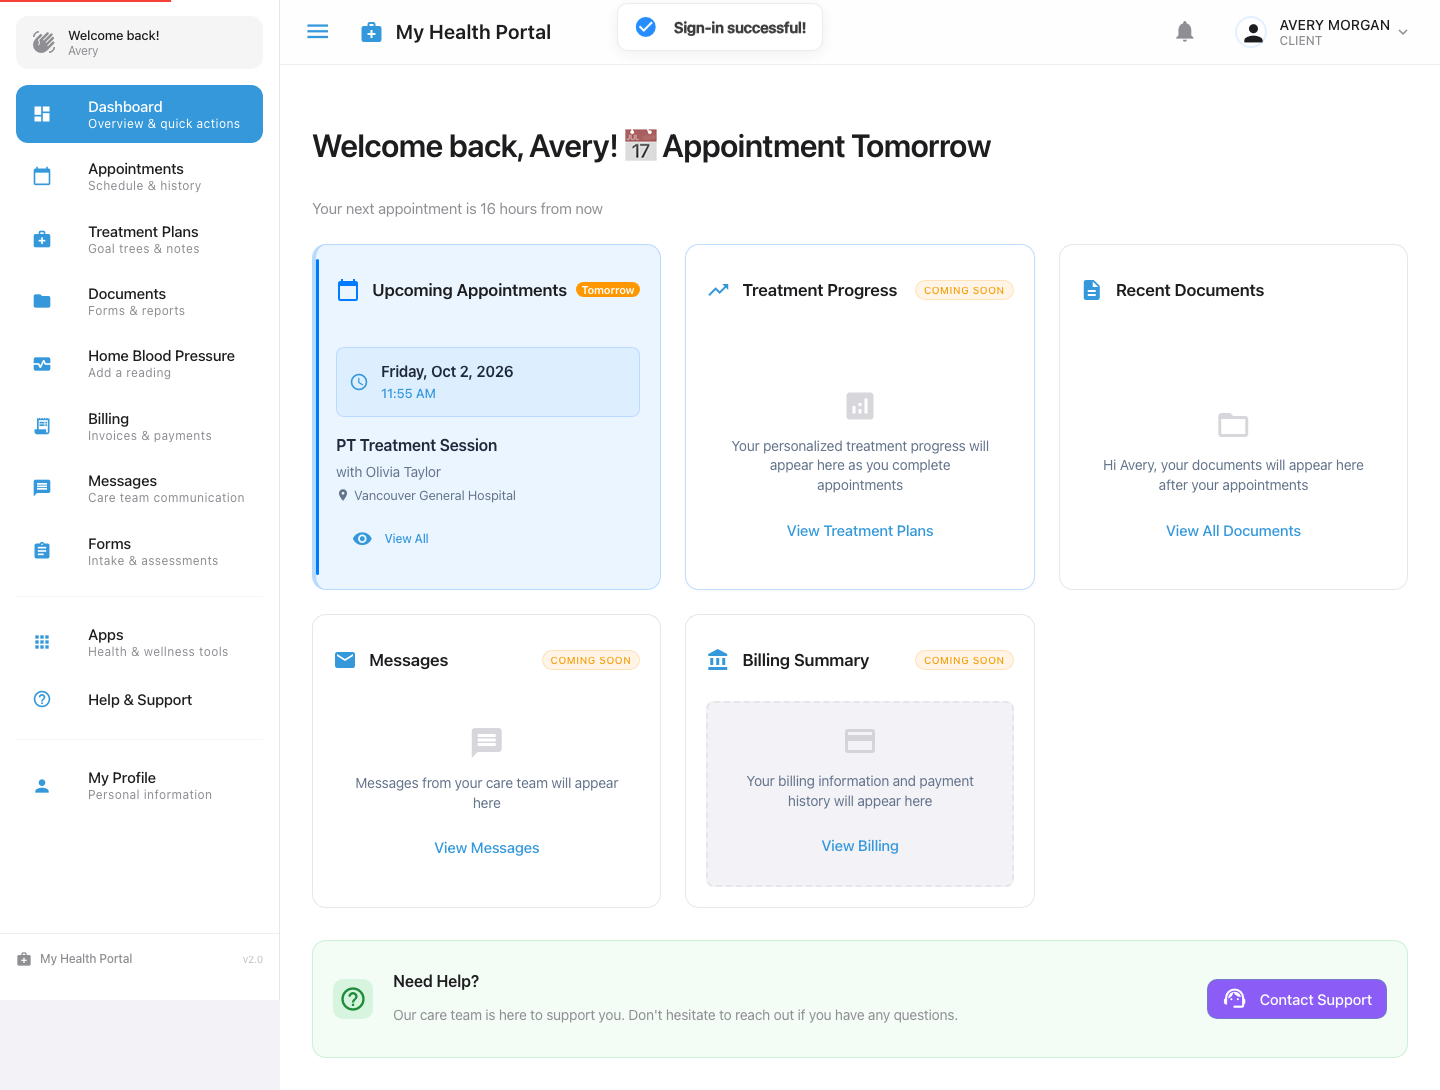This screenshot has width=1440, height=1090.
Task: Open the View All Documents link
Action: pyautogui.click(x=1233, y=531)
